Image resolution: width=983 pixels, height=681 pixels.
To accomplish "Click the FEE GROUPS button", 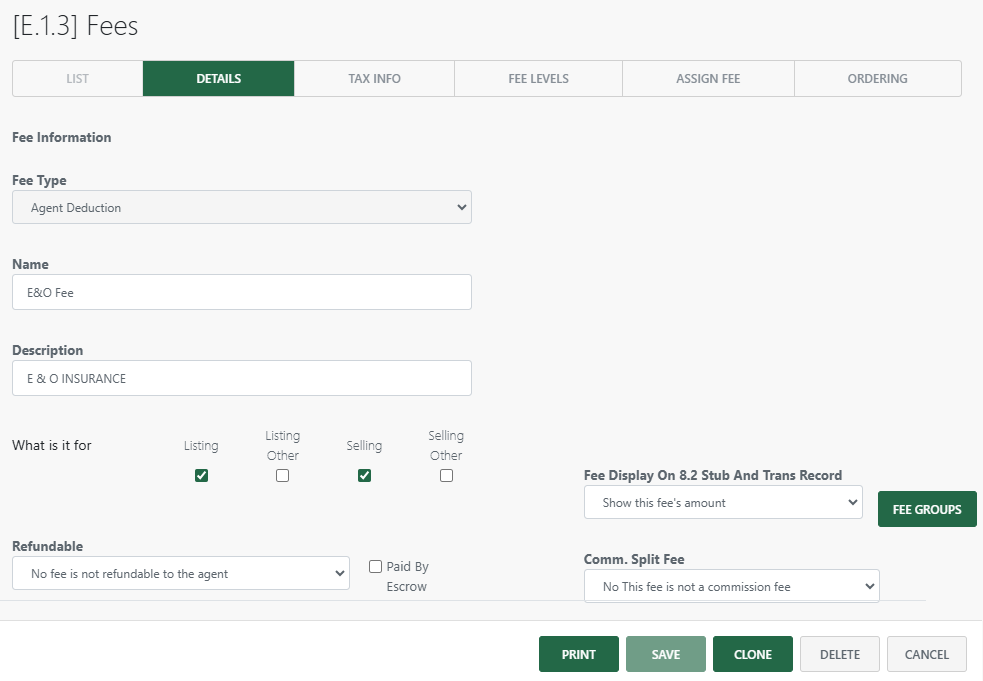I will pos(927,508).
